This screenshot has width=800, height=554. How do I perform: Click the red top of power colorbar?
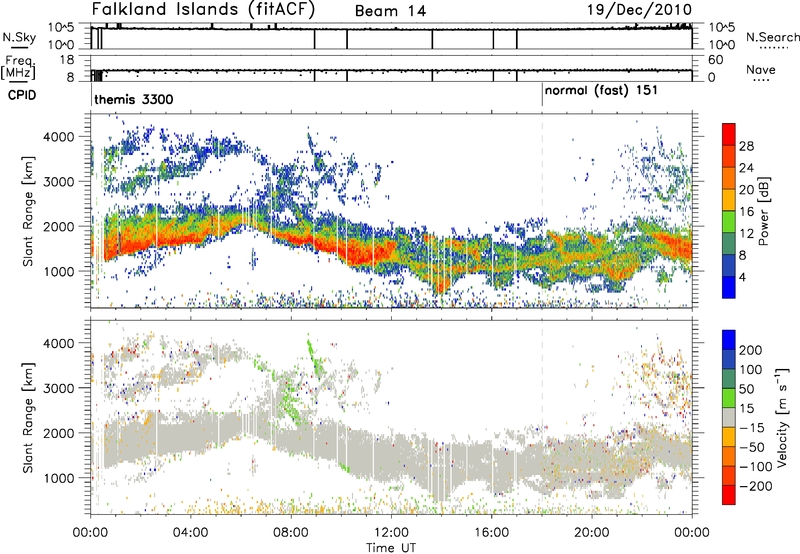tap(729, 134)
